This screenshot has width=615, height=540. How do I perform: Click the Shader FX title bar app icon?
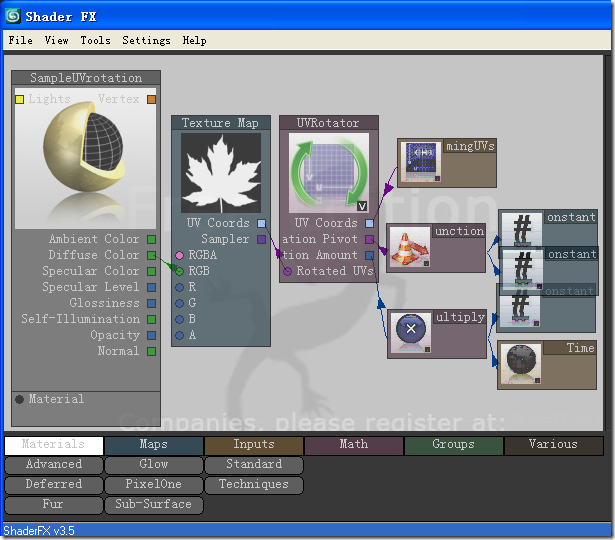[13, 16]
